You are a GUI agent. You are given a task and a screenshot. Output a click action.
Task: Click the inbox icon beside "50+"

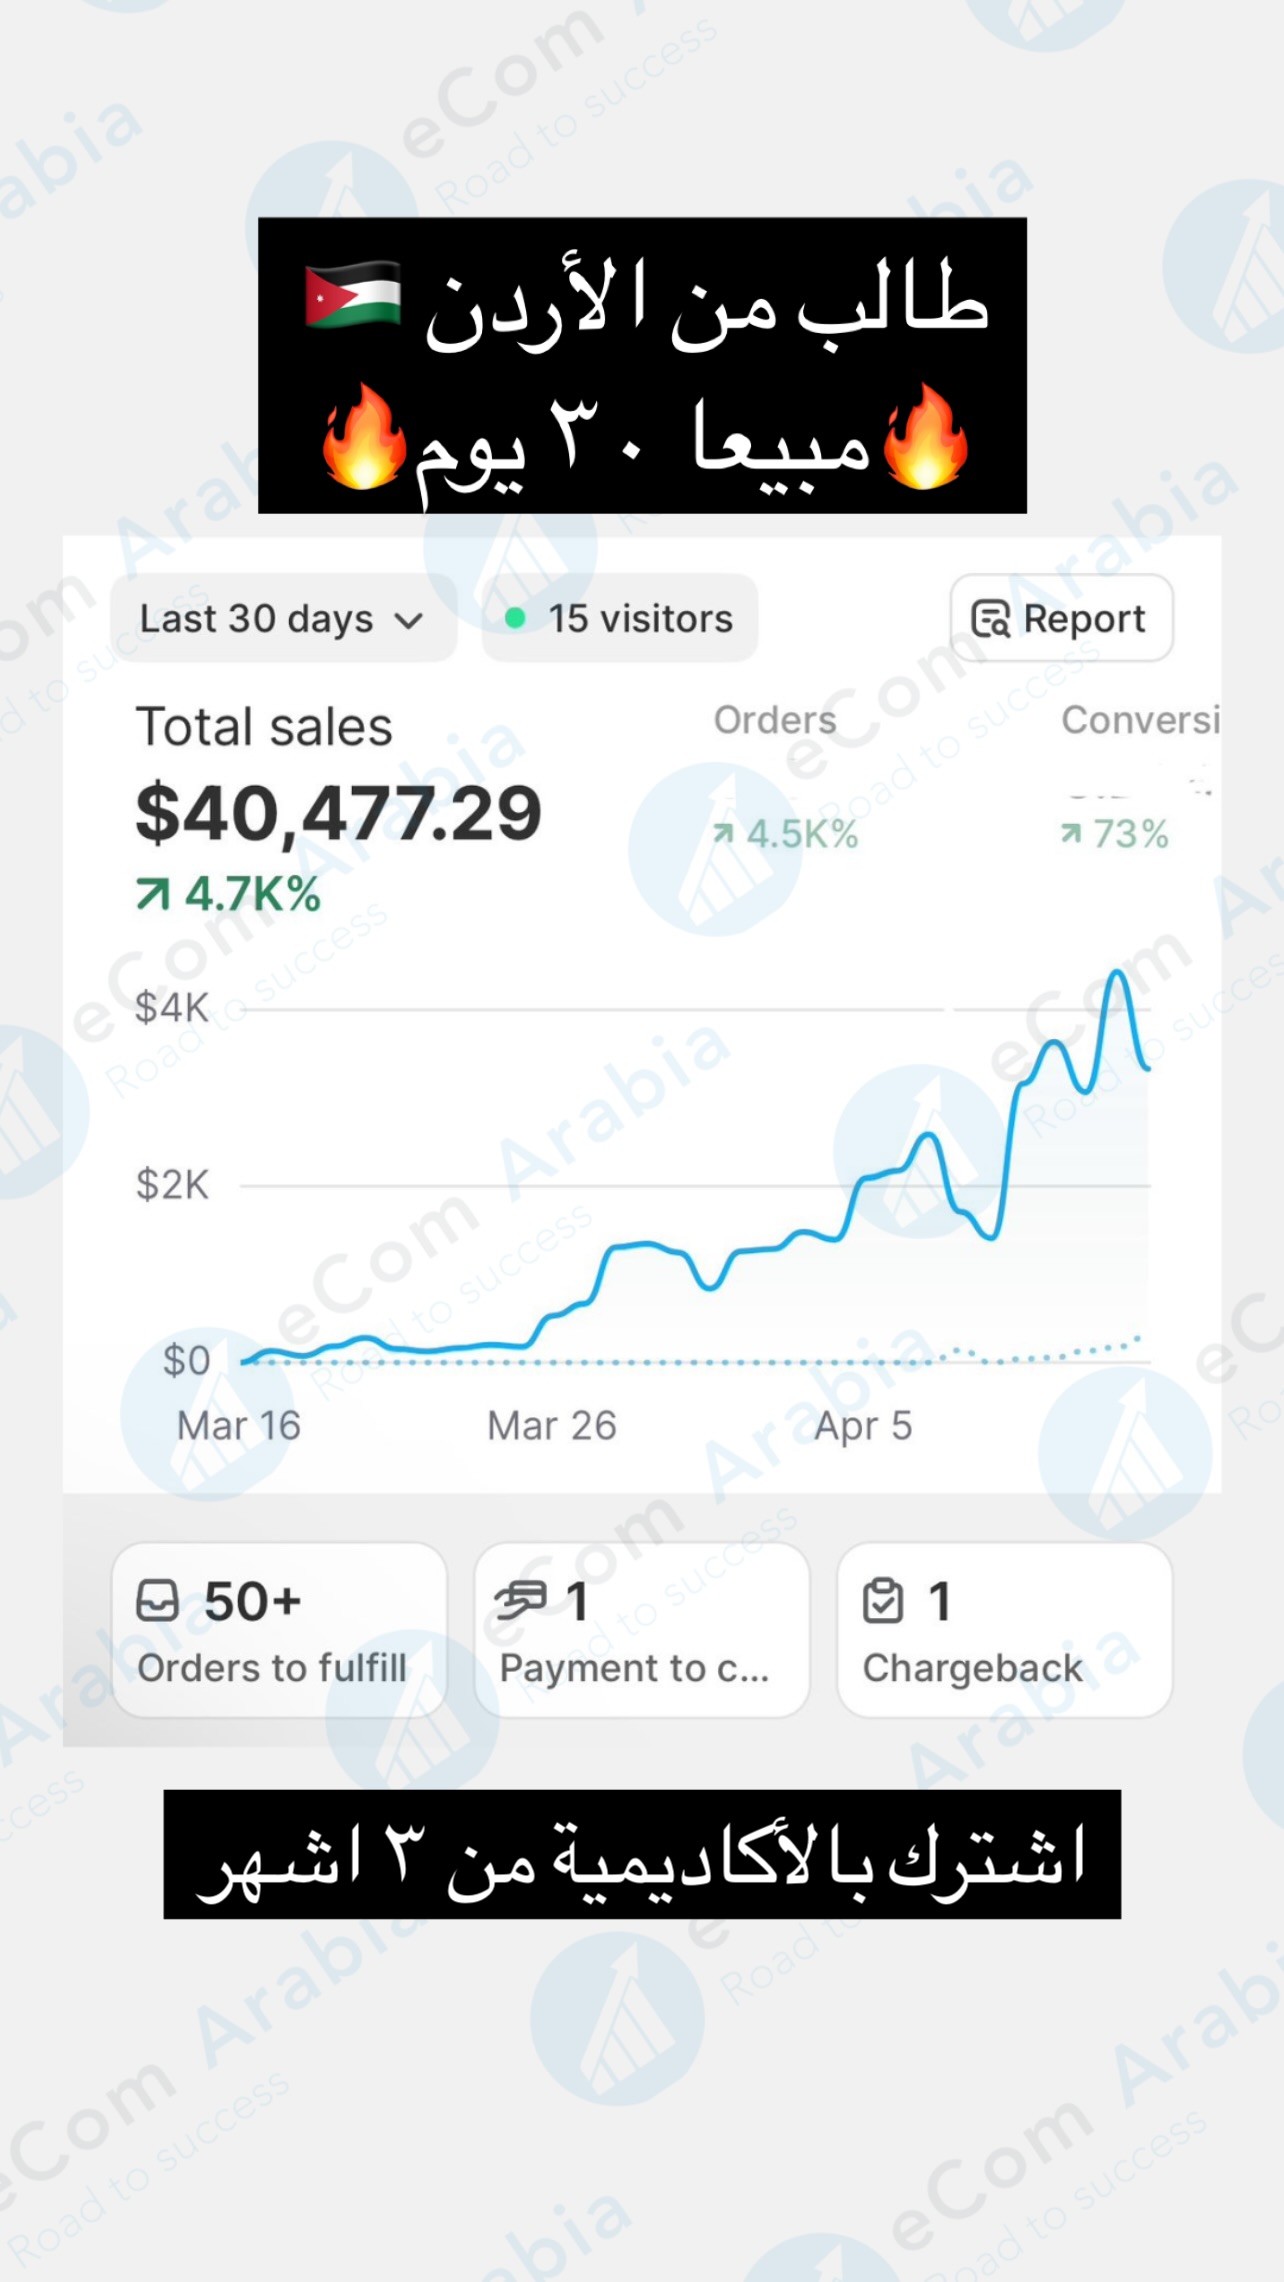157,1600
